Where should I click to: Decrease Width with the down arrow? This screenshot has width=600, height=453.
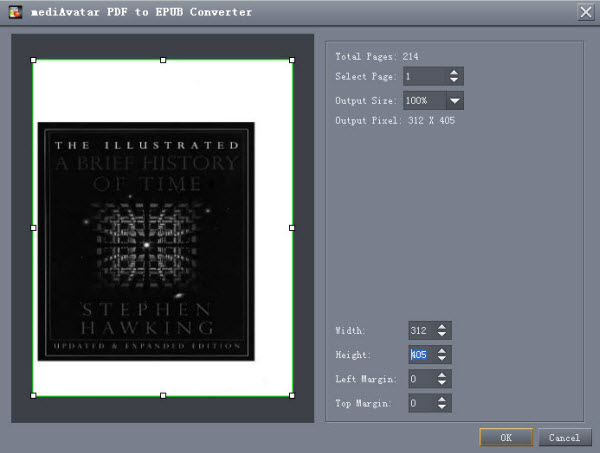tap(442, 334)
